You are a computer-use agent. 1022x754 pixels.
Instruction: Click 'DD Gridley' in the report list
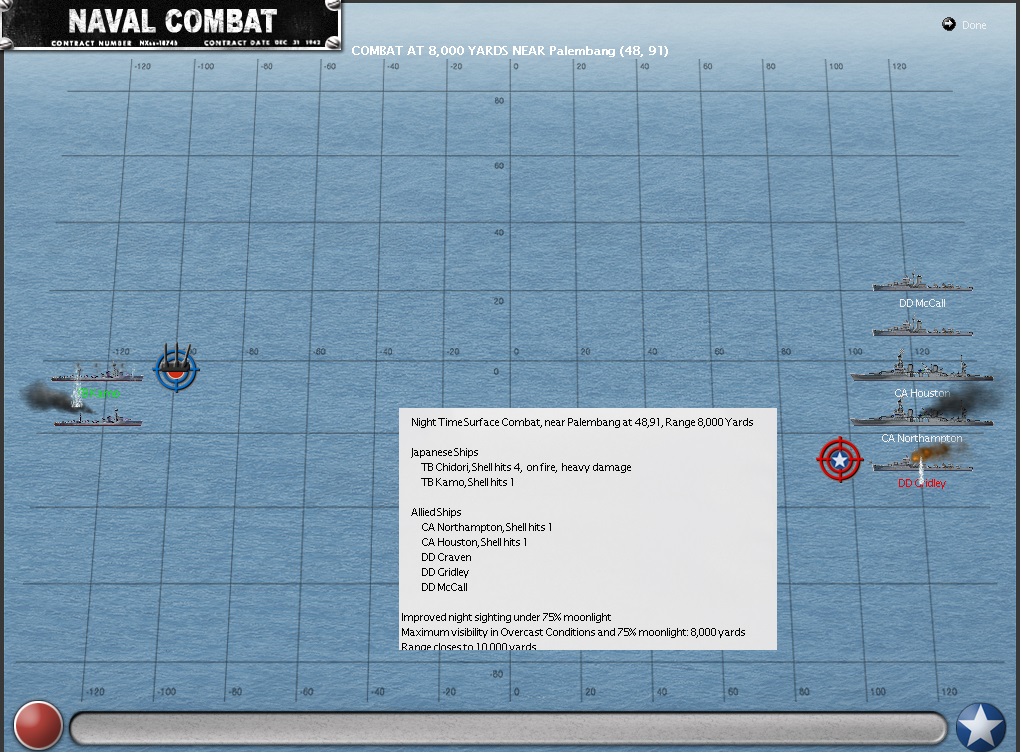(445, 572)
